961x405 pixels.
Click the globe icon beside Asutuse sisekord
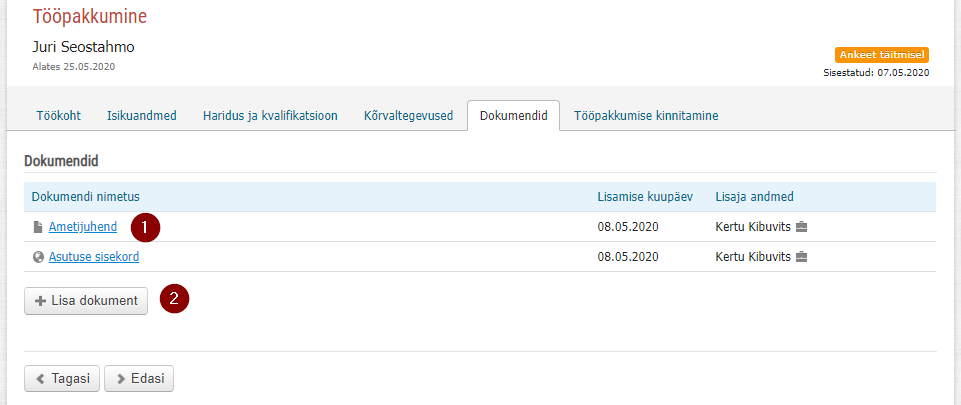(38, 257)
